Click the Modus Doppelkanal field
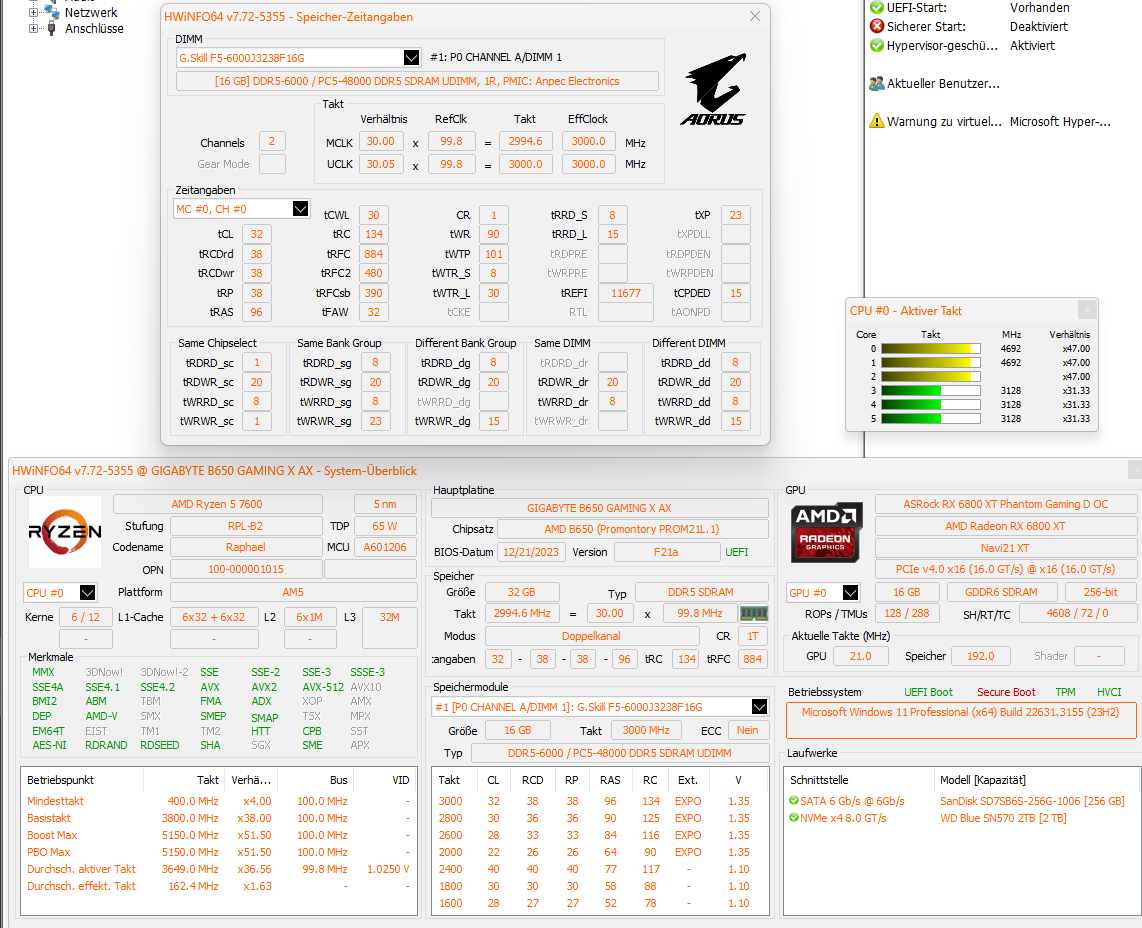 591,636
